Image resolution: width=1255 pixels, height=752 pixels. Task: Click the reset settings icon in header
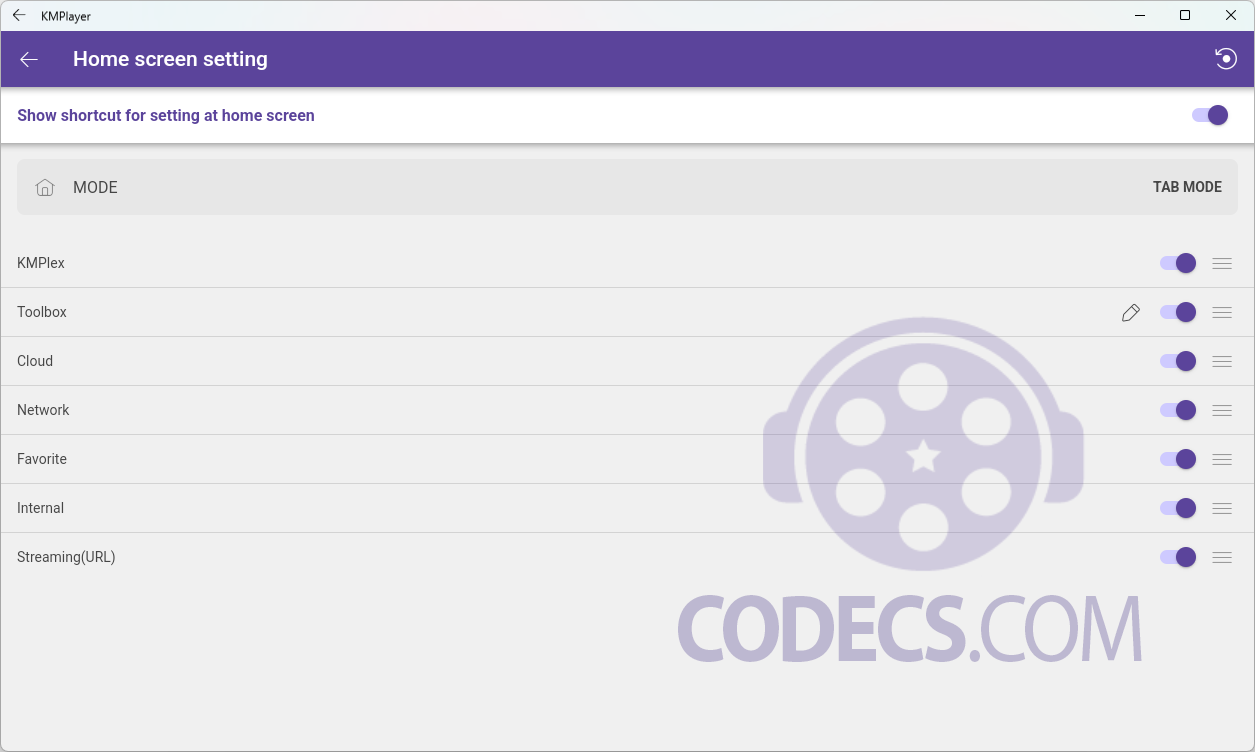[1226, 59]
